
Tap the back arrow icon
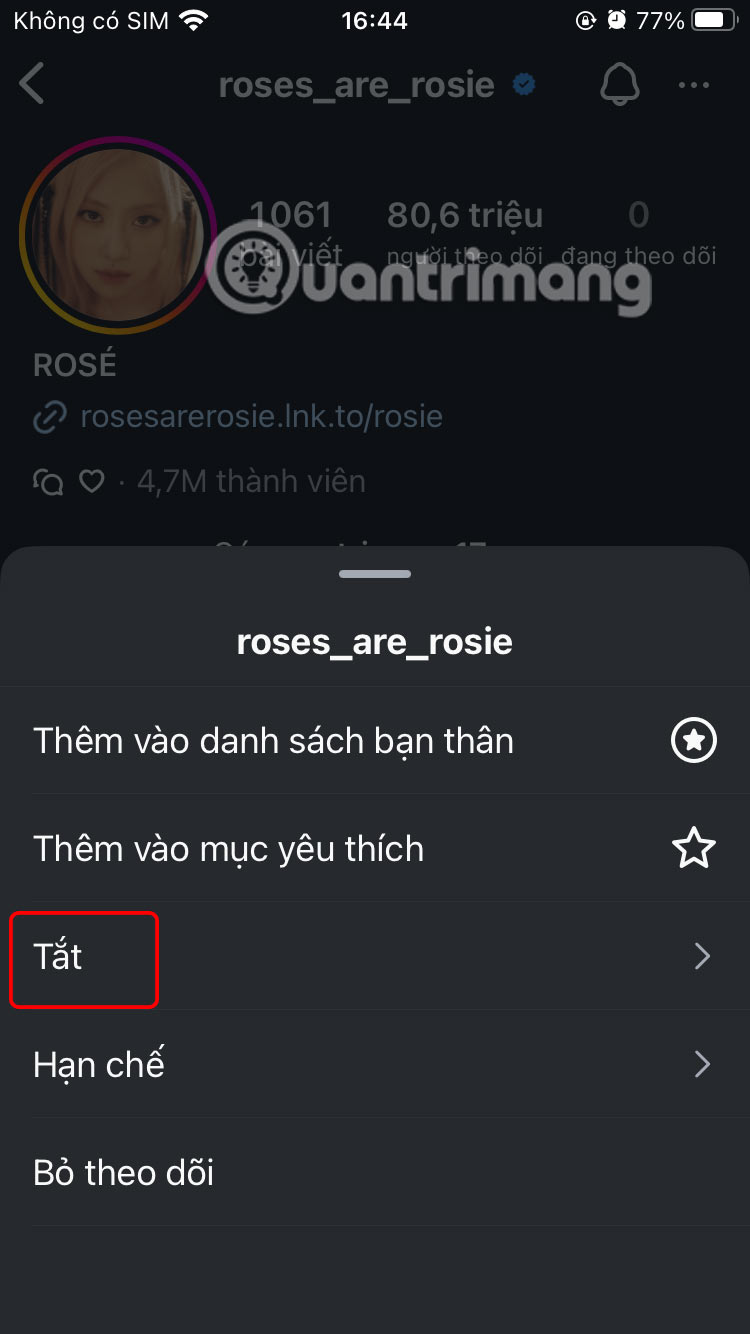(32, 84)
